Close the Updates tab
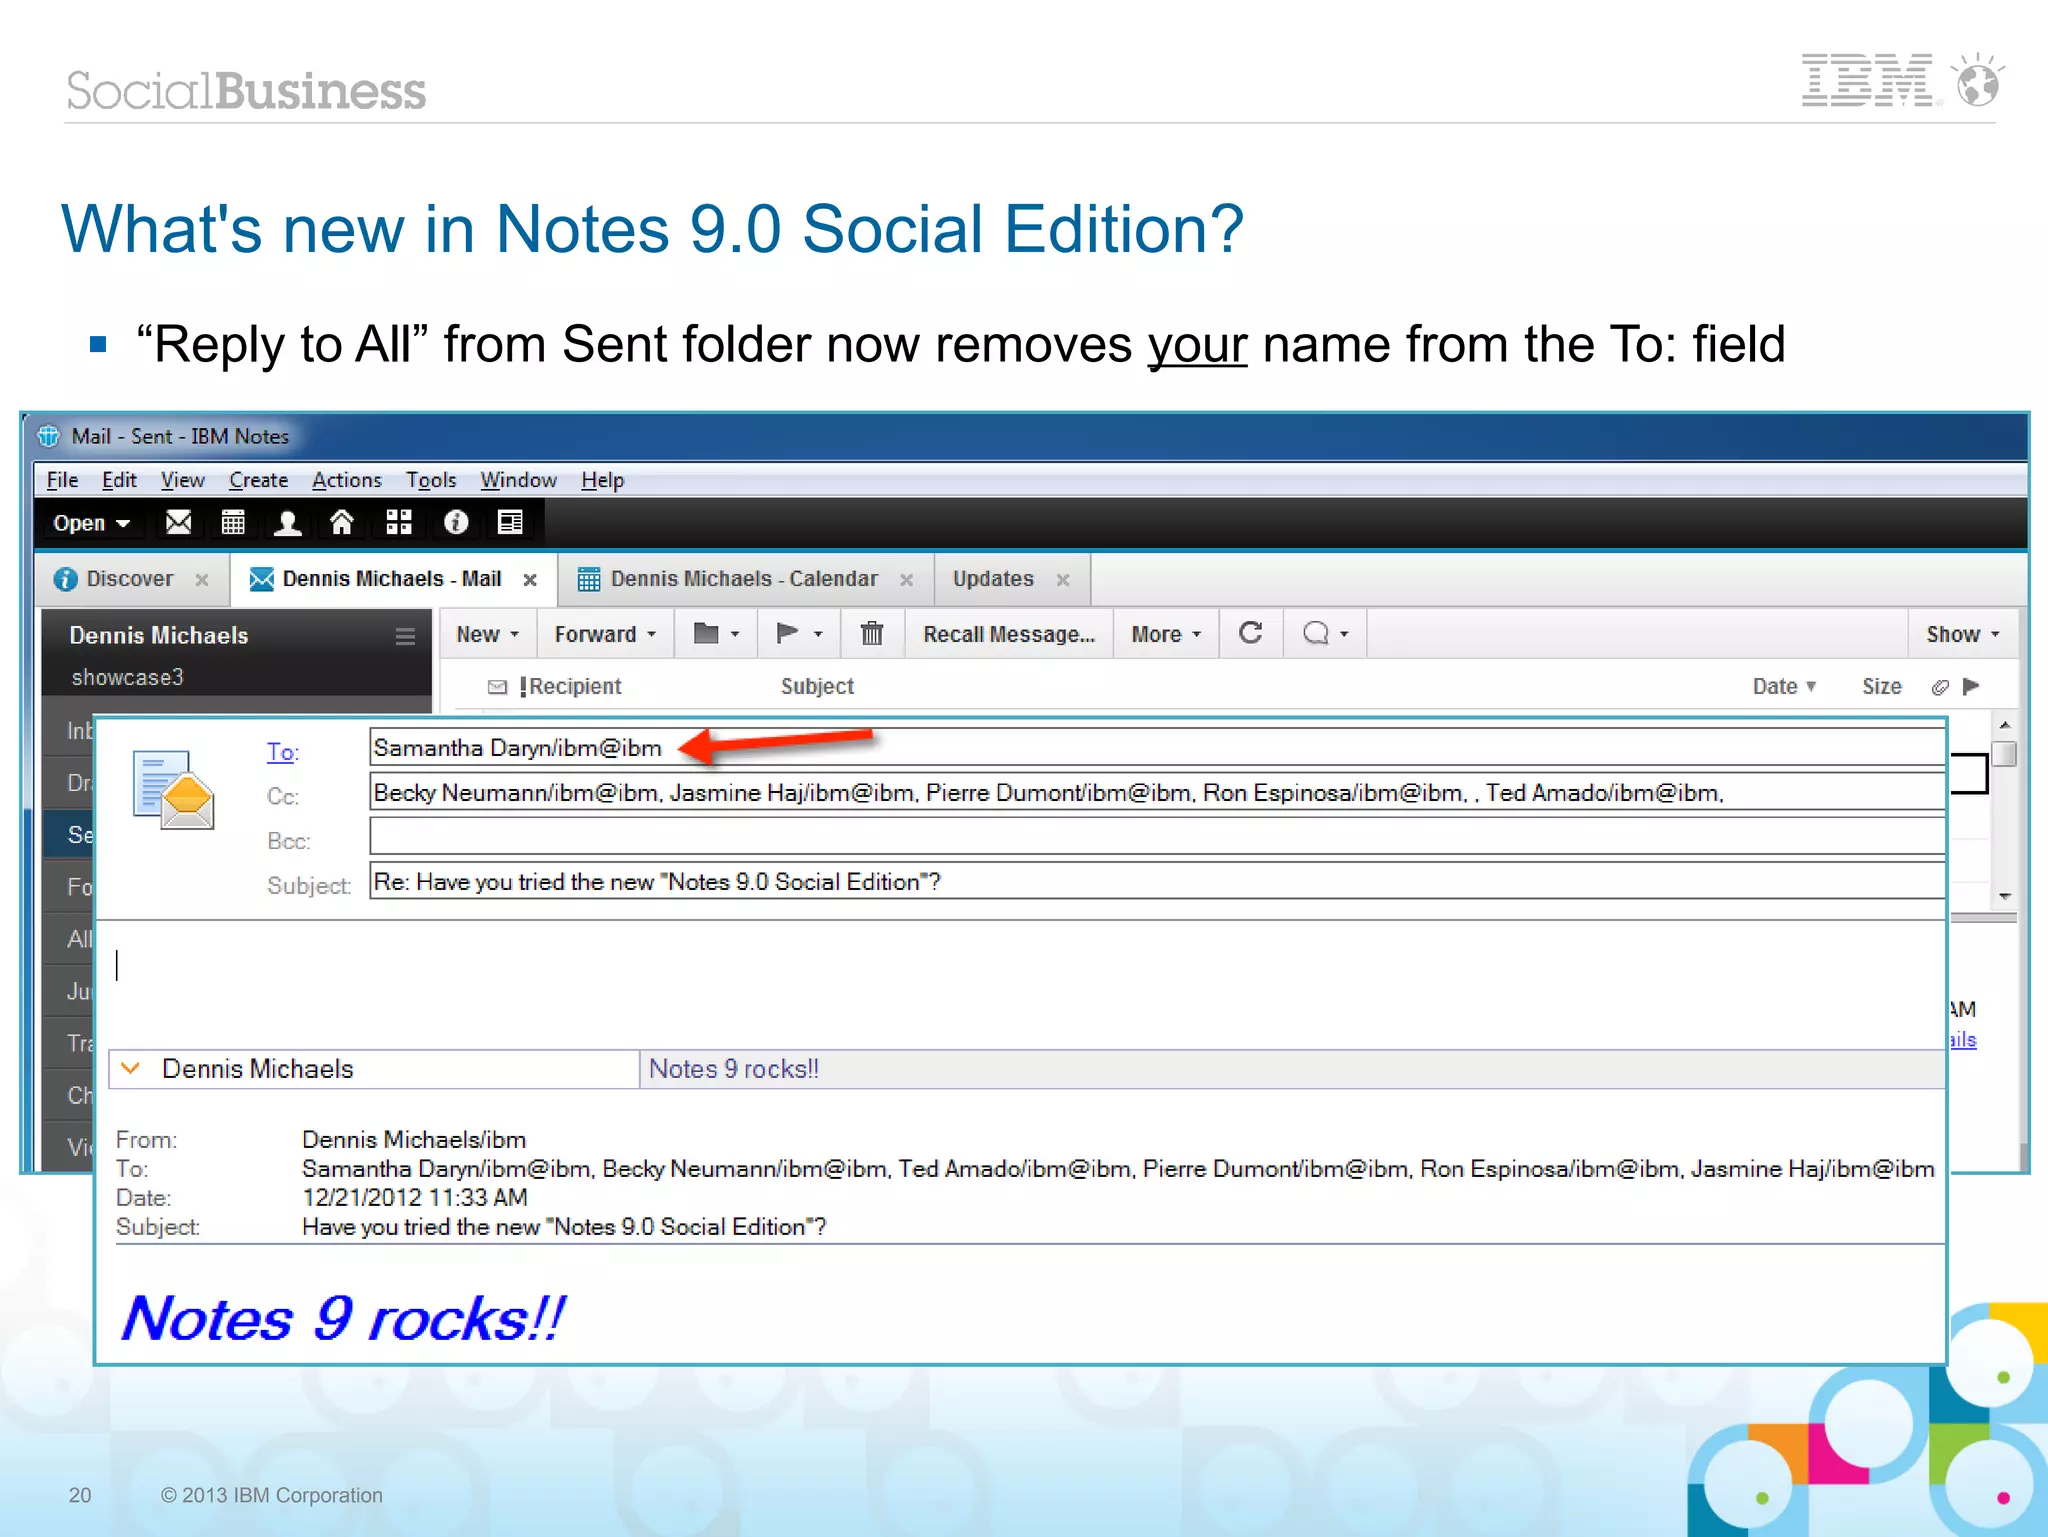 tap(1063, 580)
